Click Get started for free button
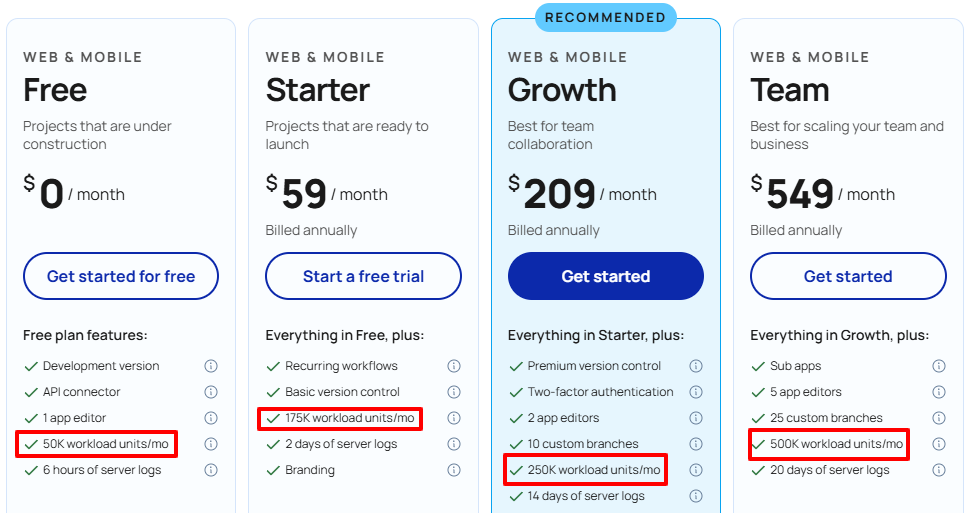 121,276
